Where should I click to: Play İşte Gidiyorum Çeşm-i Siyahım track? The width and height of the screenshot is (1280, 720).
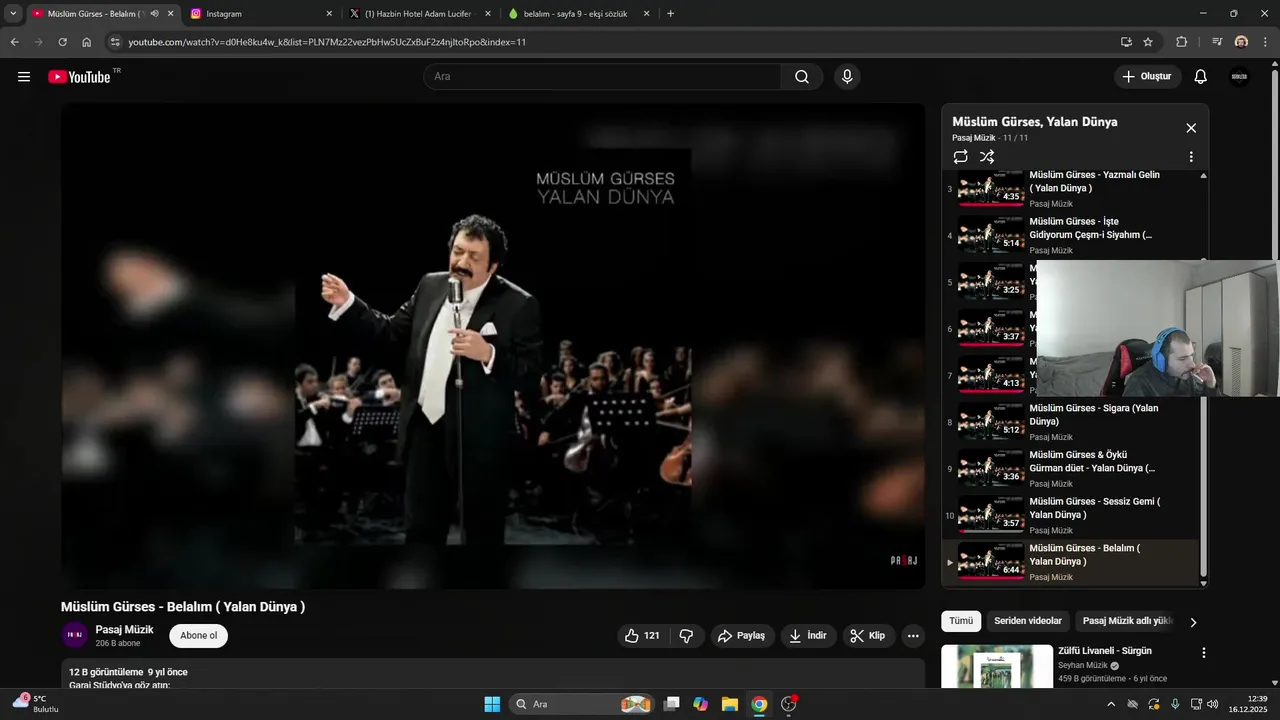[1070, 236]
